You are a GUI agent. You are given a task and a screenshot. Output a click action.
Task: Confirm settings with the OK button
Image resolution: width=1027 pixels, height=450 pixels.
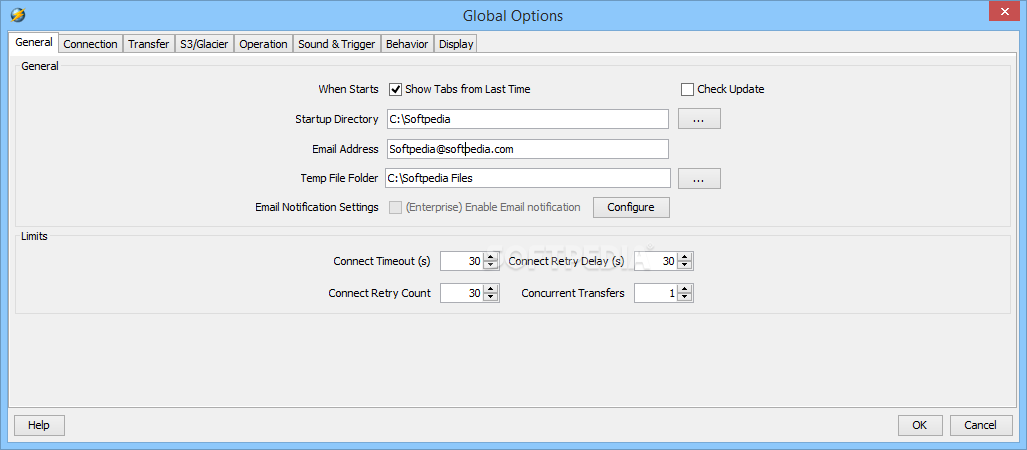pyautogui.click(x=920, y=425)
